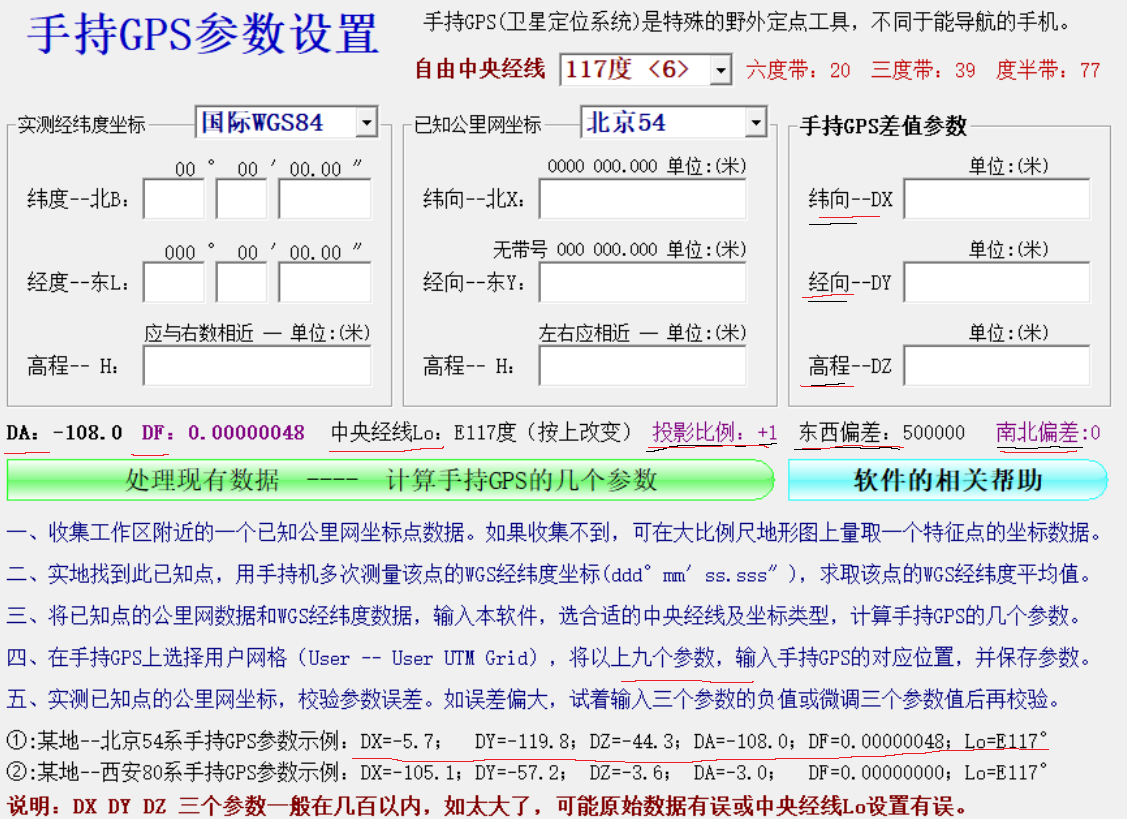1127x819 pixels.
Task: Click the 投影比例: +1 text
Action: (714, 433)
